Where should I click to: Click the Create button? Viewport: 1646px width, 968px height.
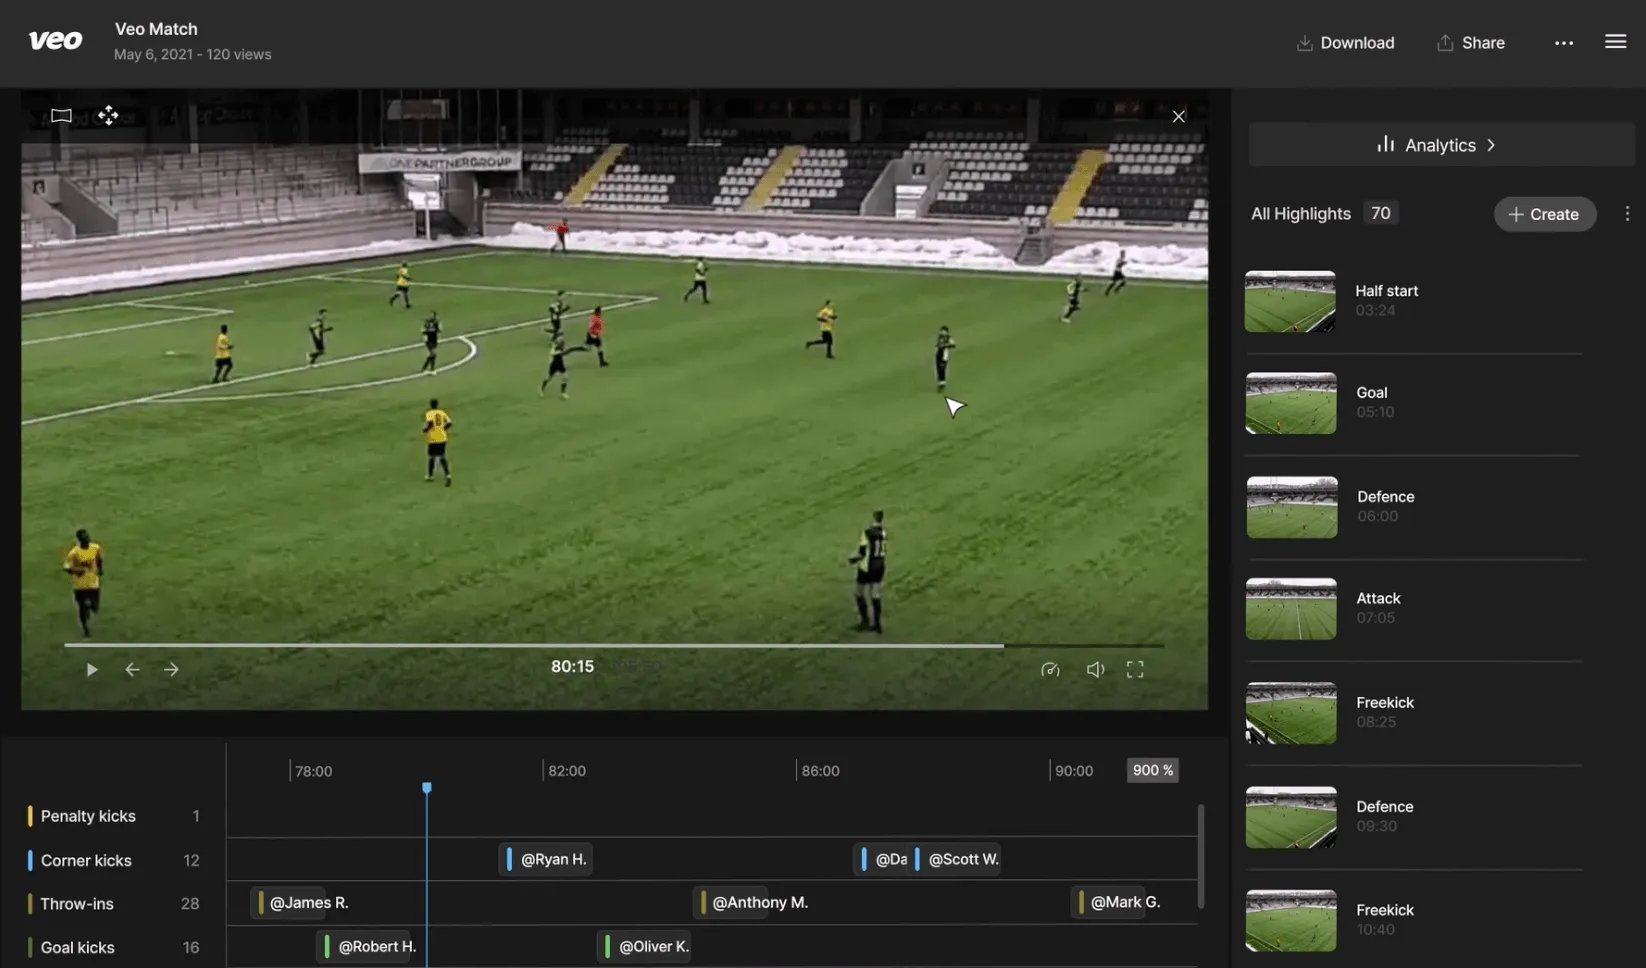[1544, 213]
